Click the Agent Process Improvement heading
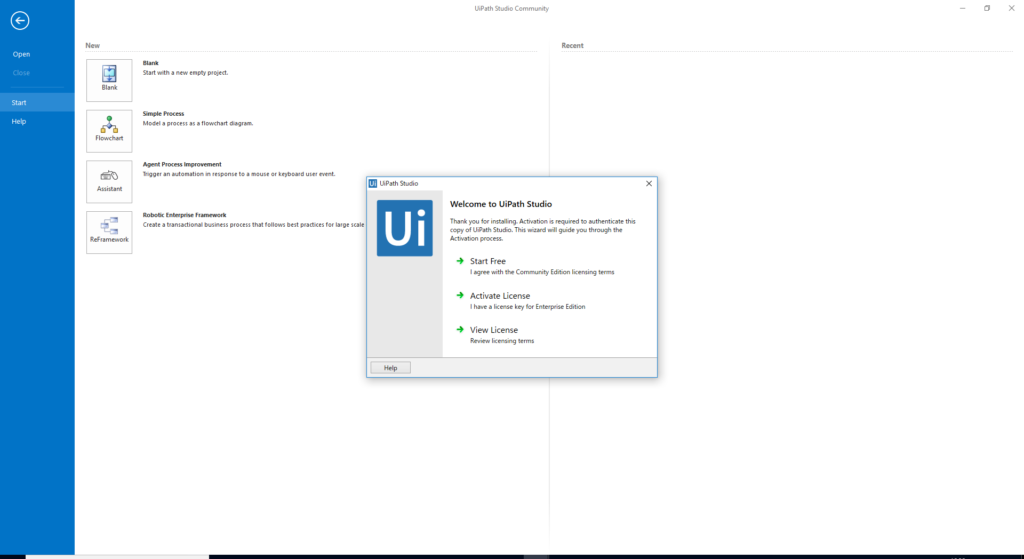Screen dimensions: 1024x559 [x=182, y=165]
